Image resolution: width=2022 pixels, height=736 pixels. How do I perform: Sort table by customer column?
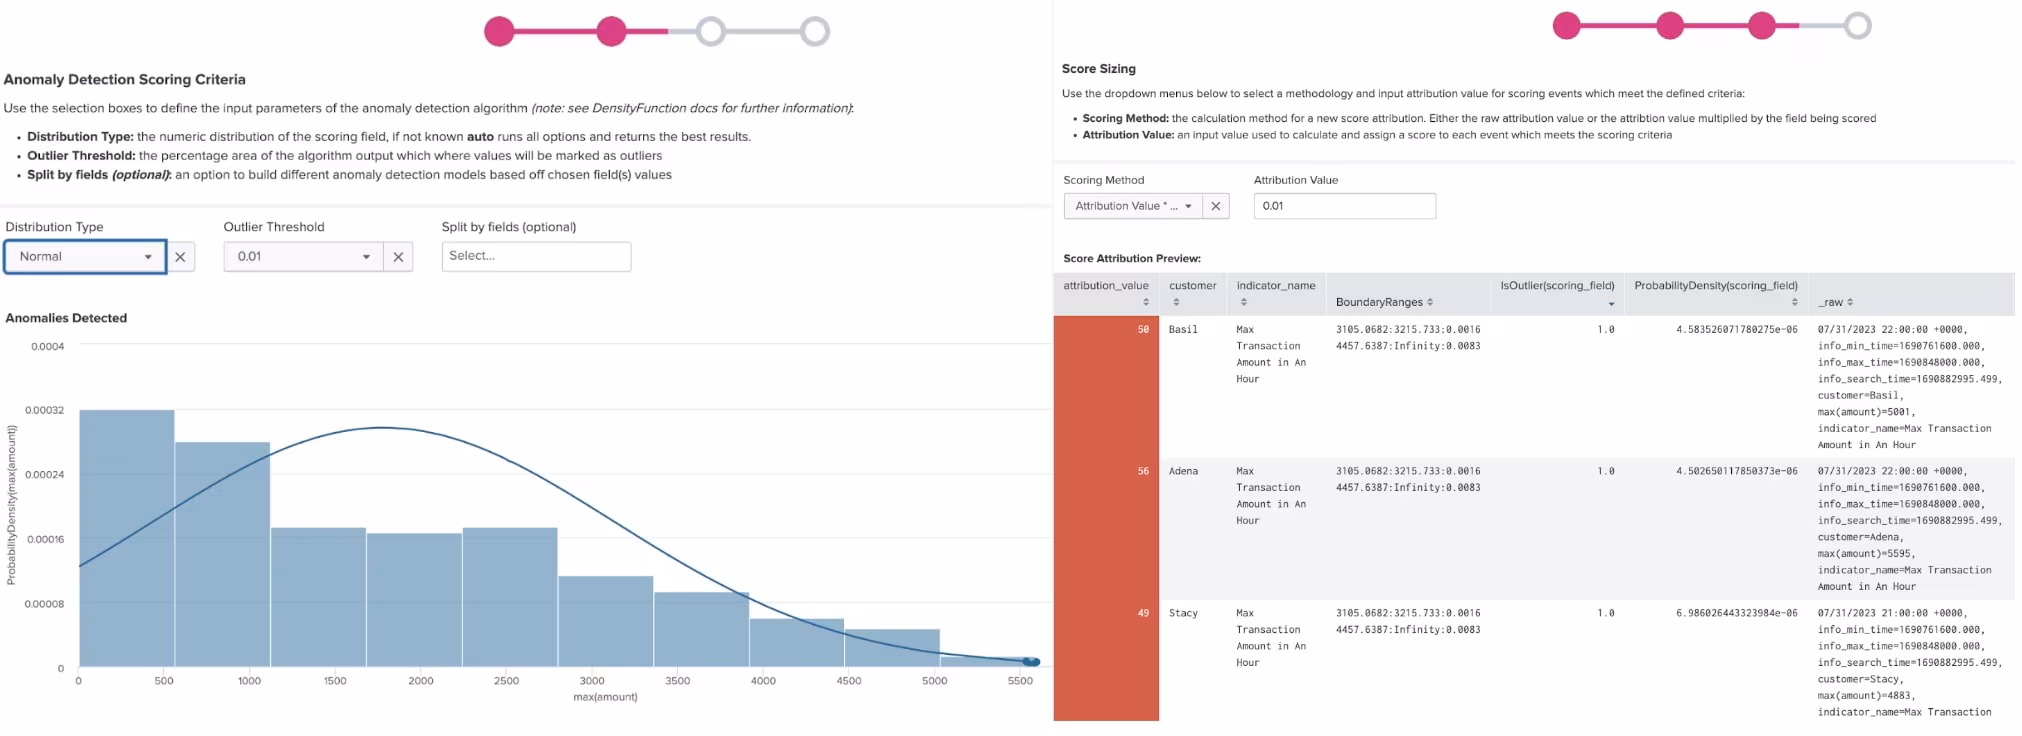[1176, 302]
